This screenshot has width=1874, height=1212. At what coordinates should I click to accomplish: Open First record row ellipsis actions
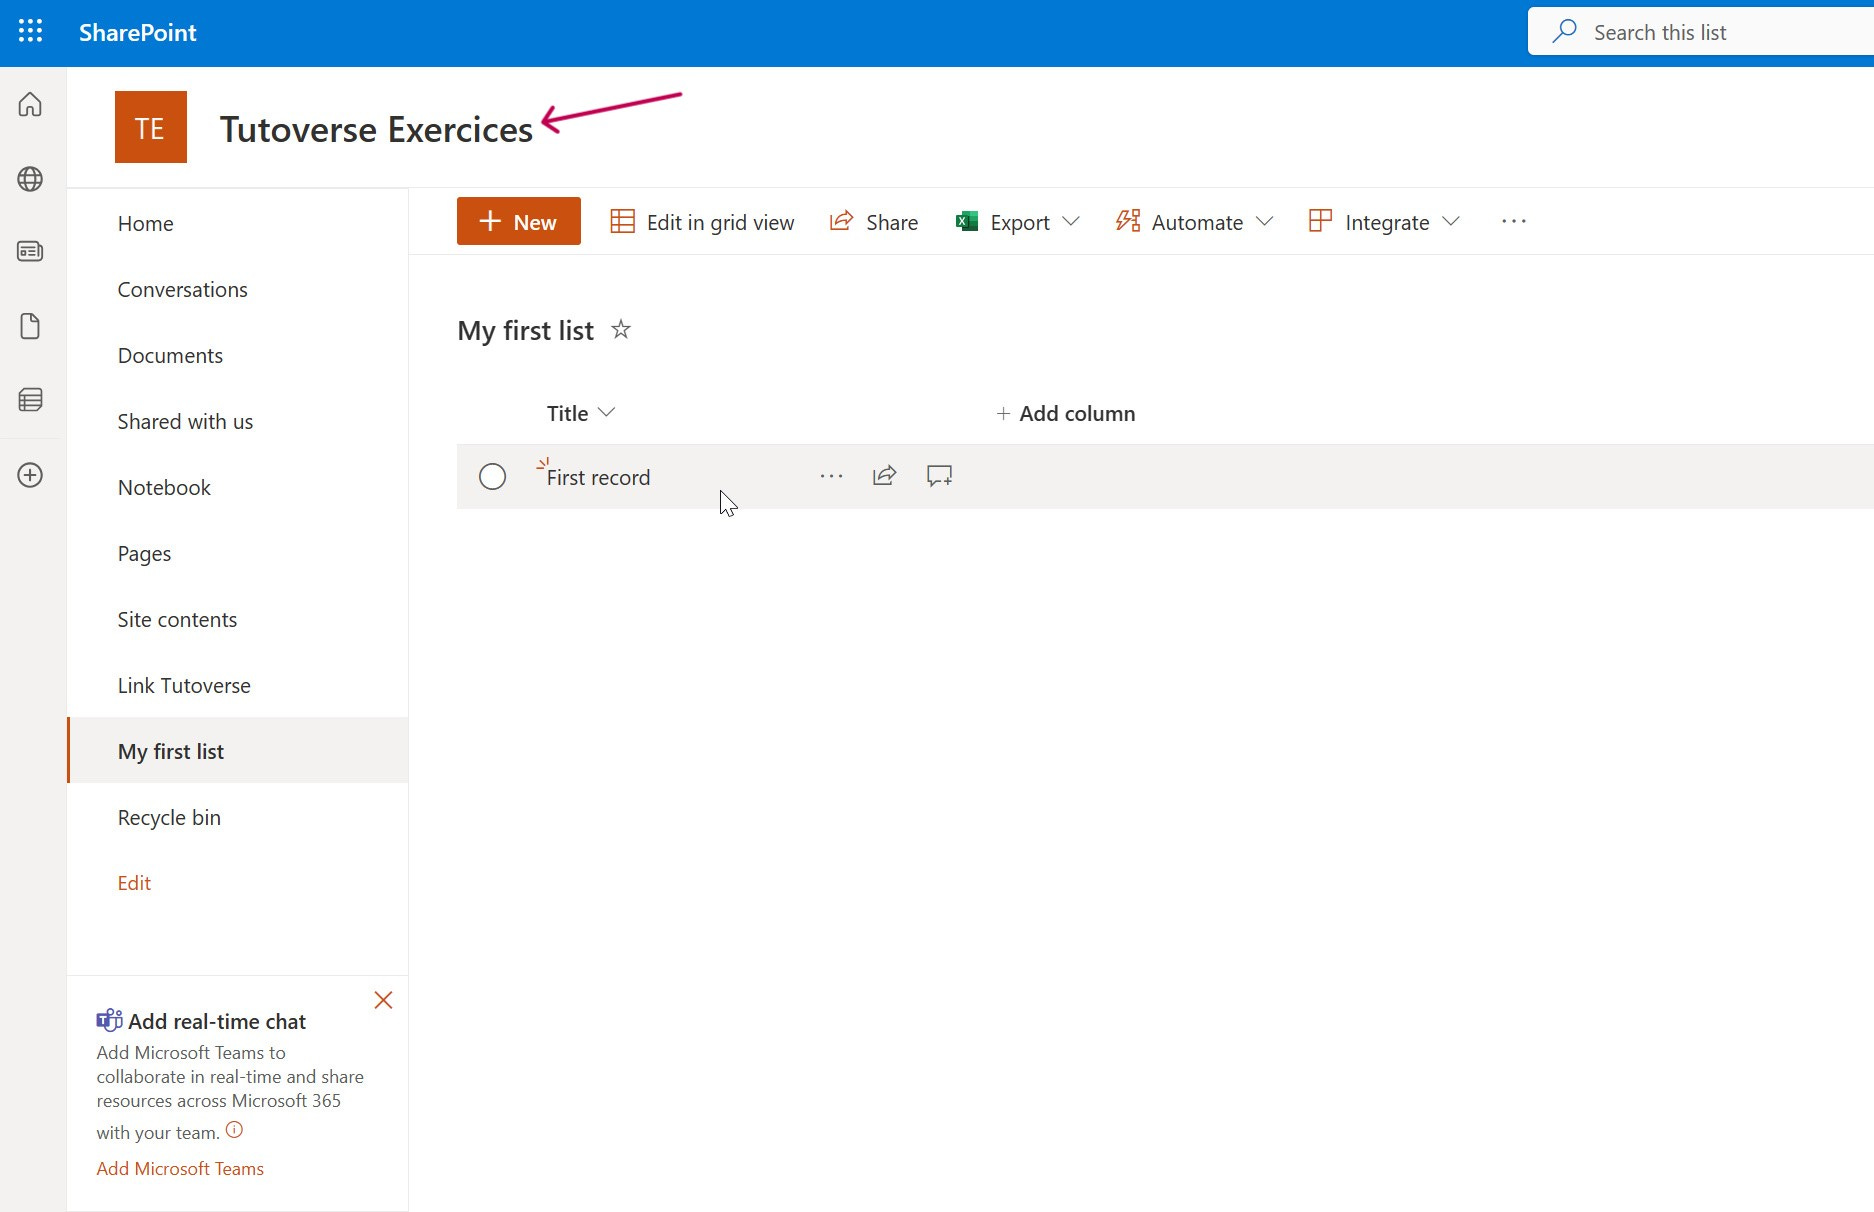(831, 476)
